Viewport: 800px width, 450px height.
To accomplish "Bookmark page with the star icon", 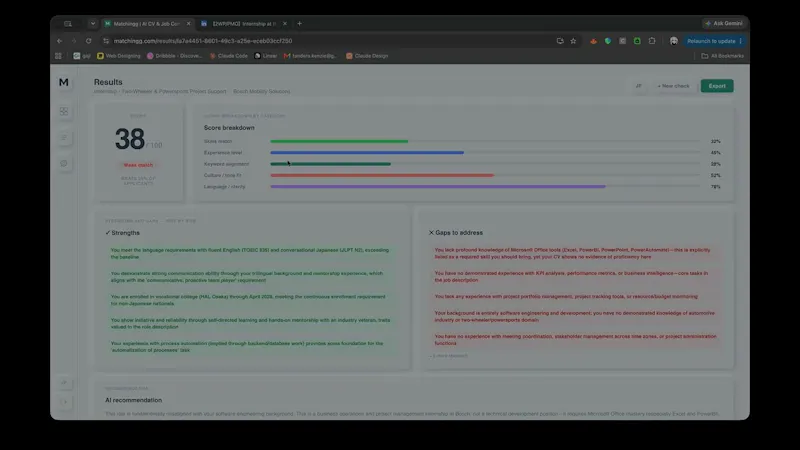I will (573, 41).
